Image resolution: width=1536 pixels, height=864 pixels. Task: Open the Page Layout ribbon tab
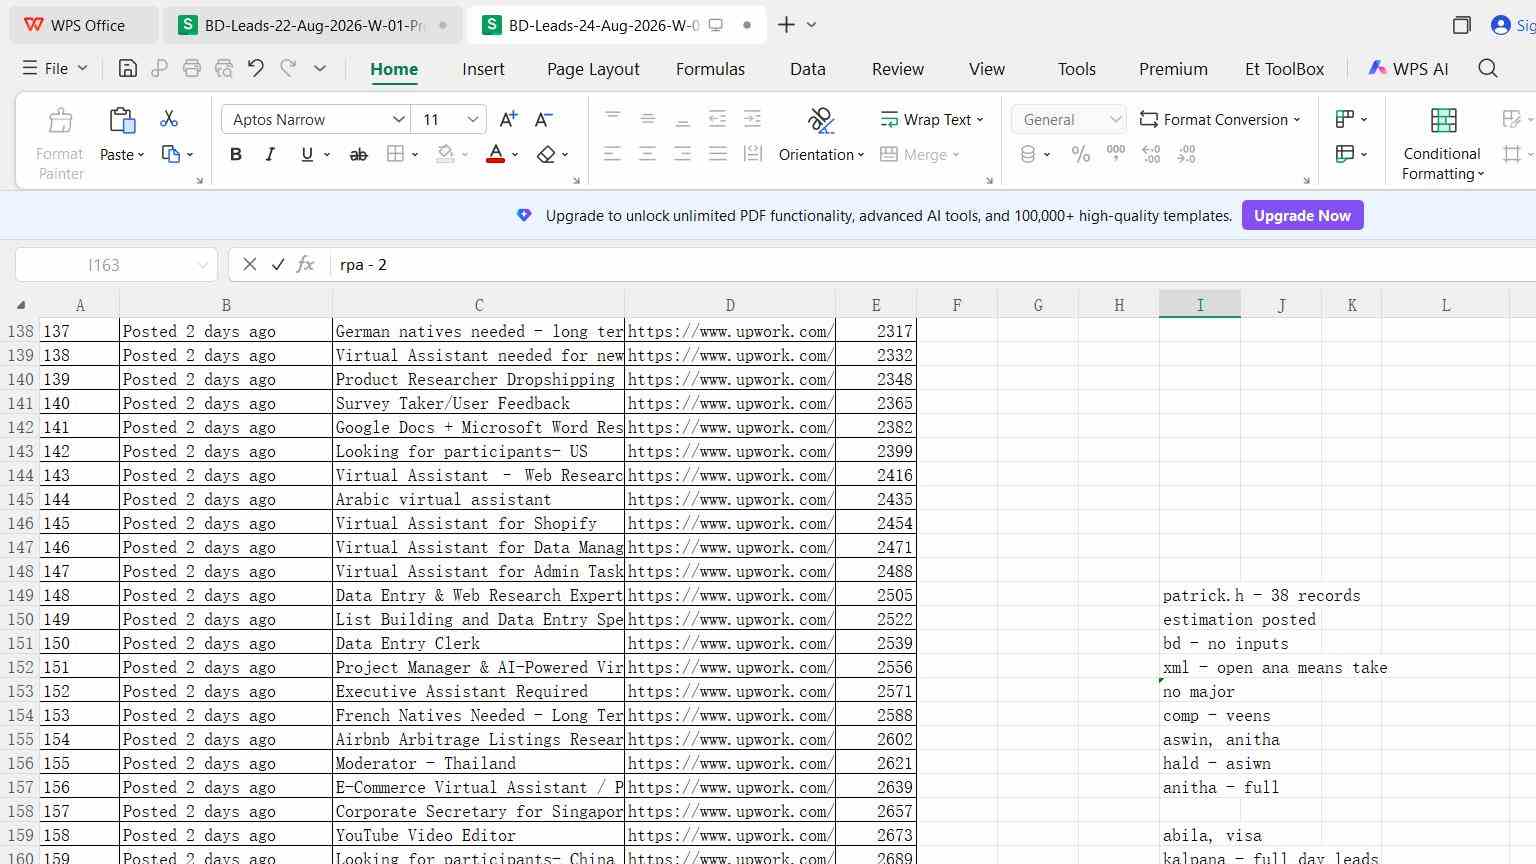point(593,69)
